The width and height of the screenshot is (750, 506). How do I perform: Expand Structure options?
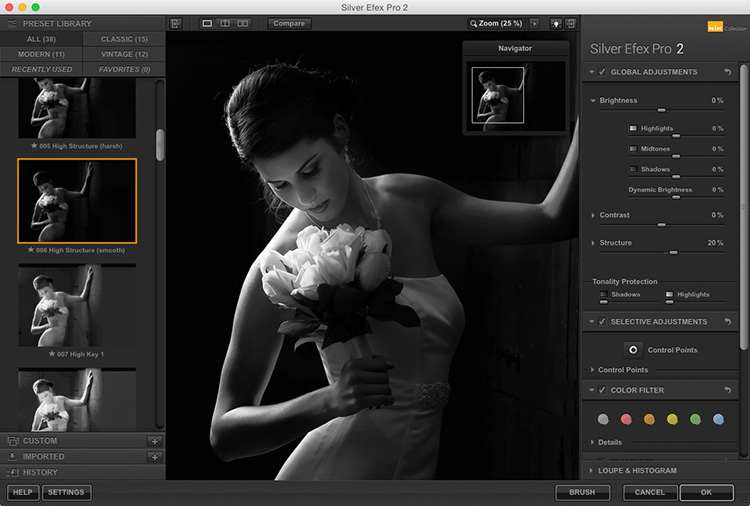(x=593, y=243)
